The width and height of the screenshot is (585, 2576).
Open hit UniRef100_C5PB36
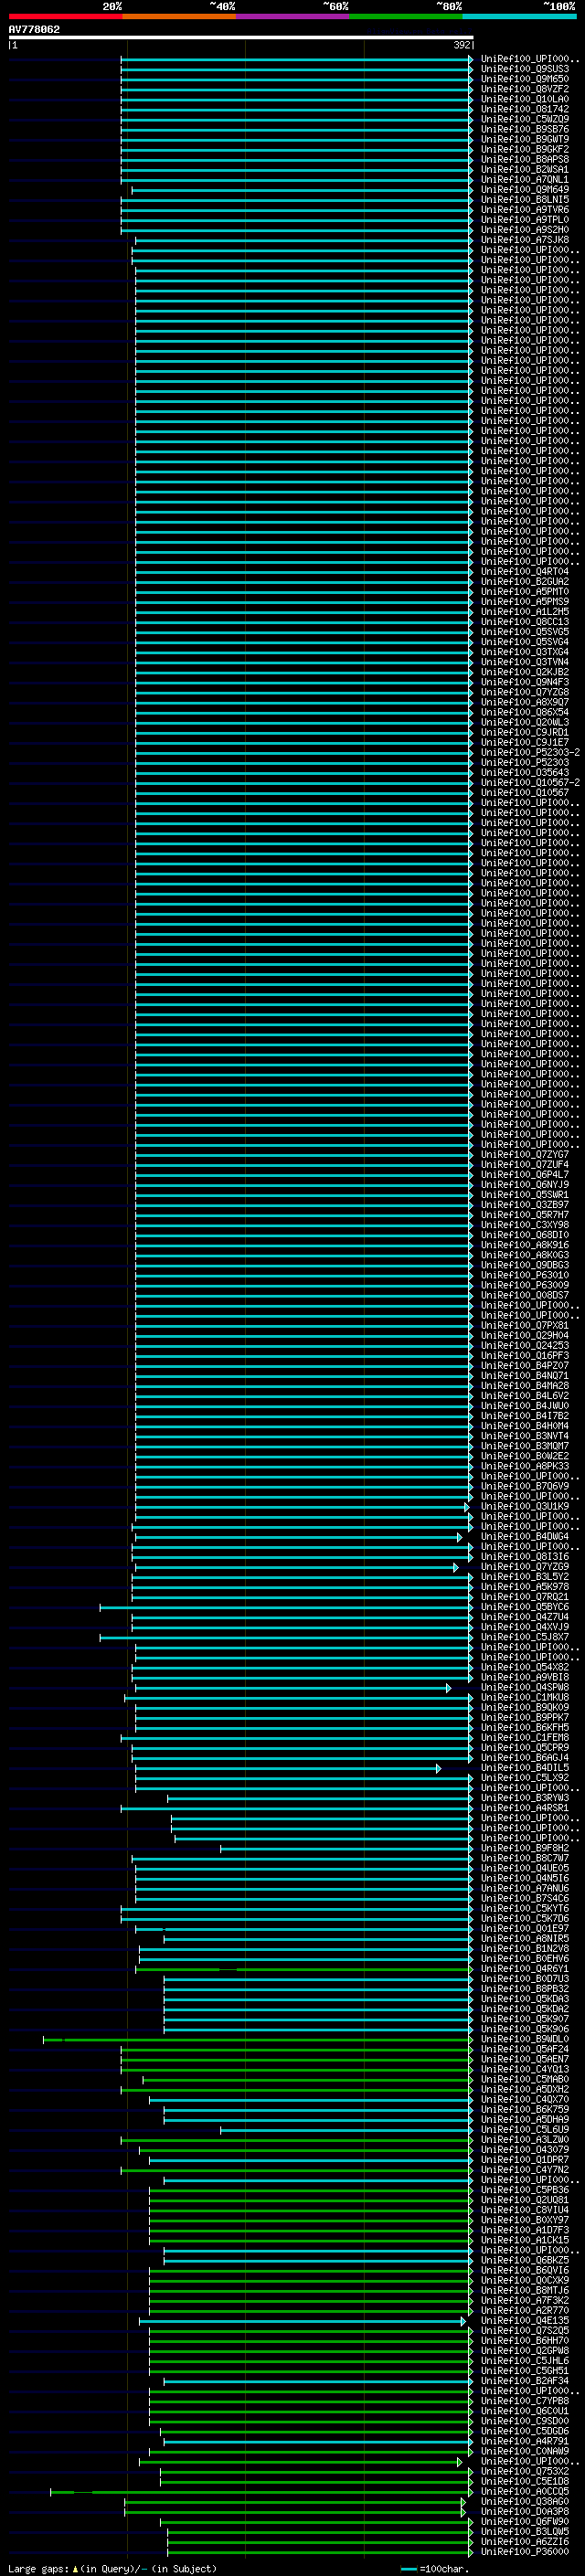(x=525, y=2190)
